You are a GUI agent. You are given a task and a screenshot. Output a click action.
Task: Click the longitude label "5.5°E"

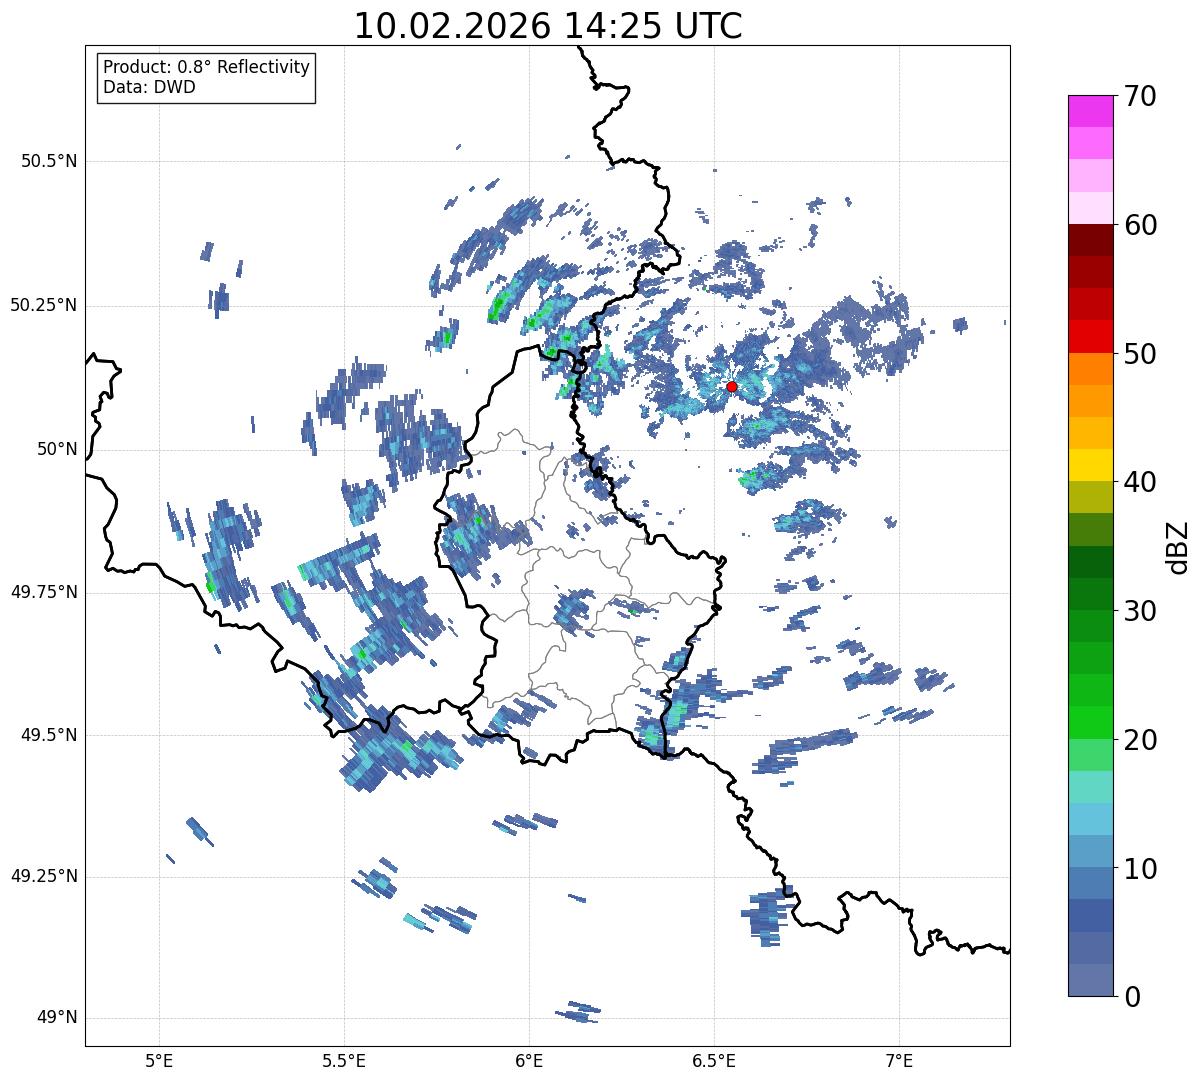point(344,1061)
